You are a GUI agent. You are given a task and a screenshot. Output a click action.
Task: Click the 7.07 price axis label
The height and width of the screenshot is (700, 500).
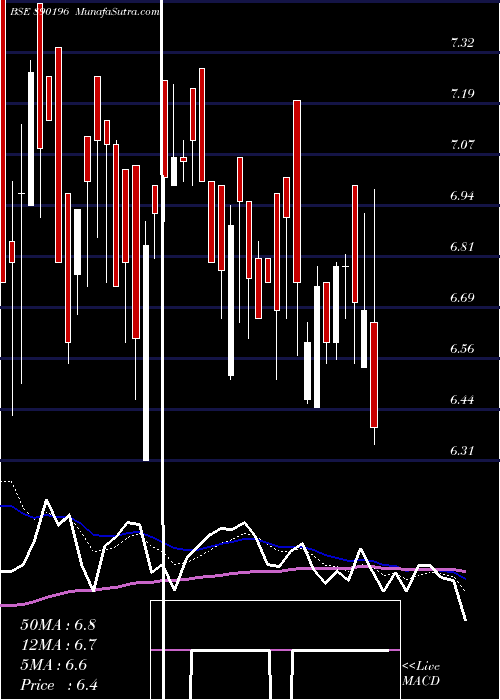click(x=462, y=145)
